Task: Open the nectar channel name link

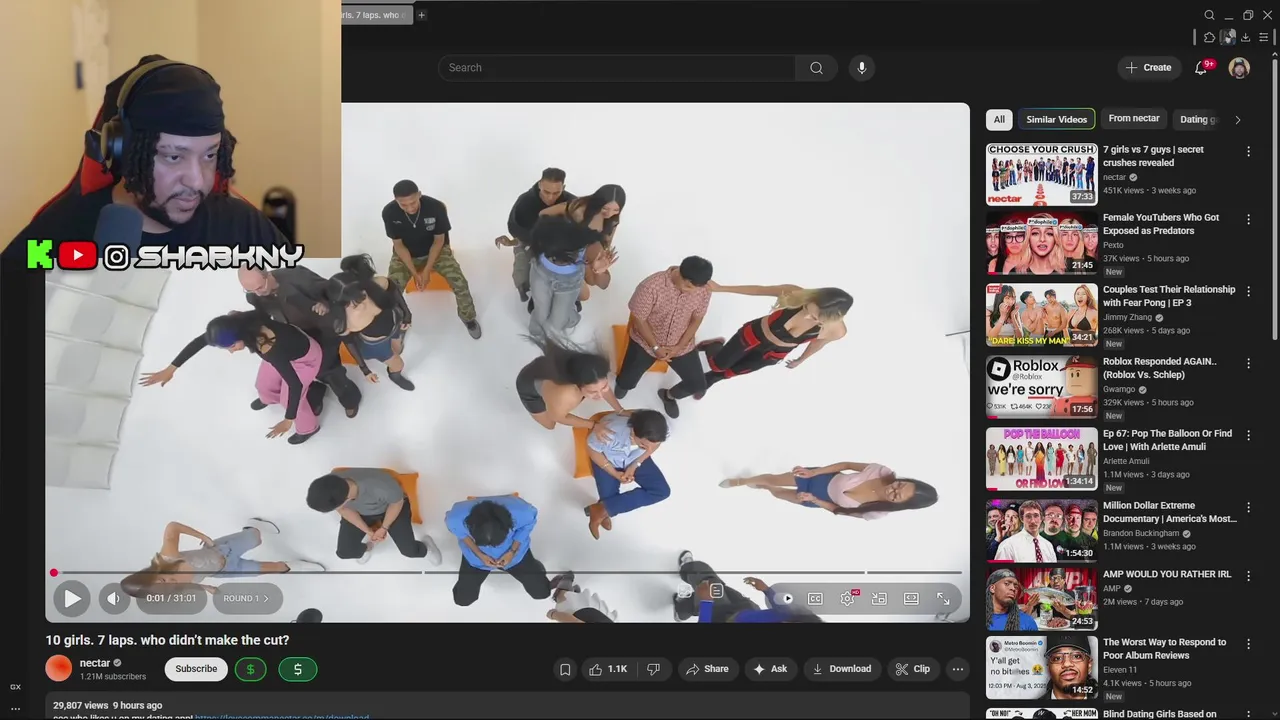Action: coord(95,663)
